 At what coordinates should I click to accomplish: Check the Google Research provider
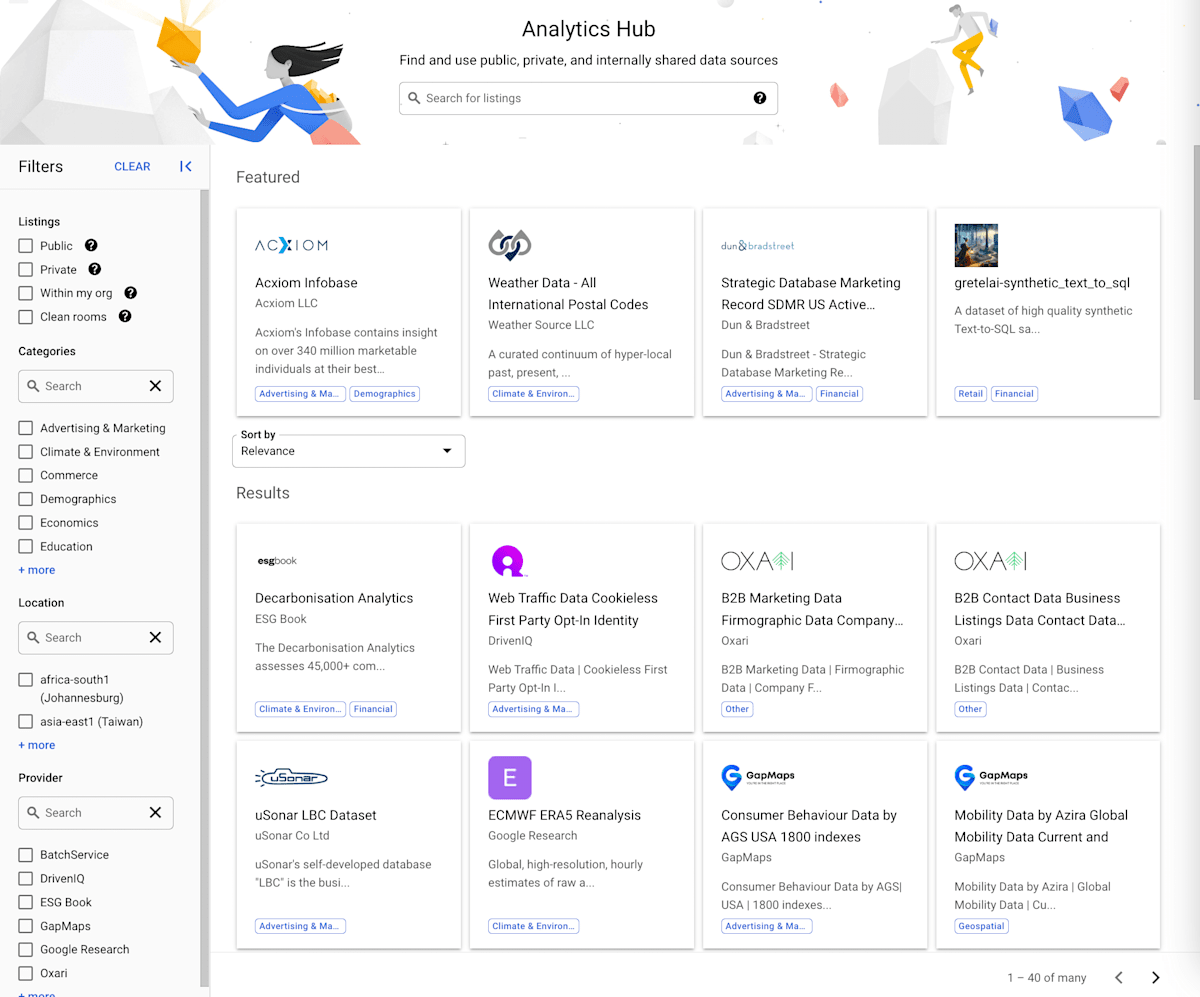pos(26,949)
